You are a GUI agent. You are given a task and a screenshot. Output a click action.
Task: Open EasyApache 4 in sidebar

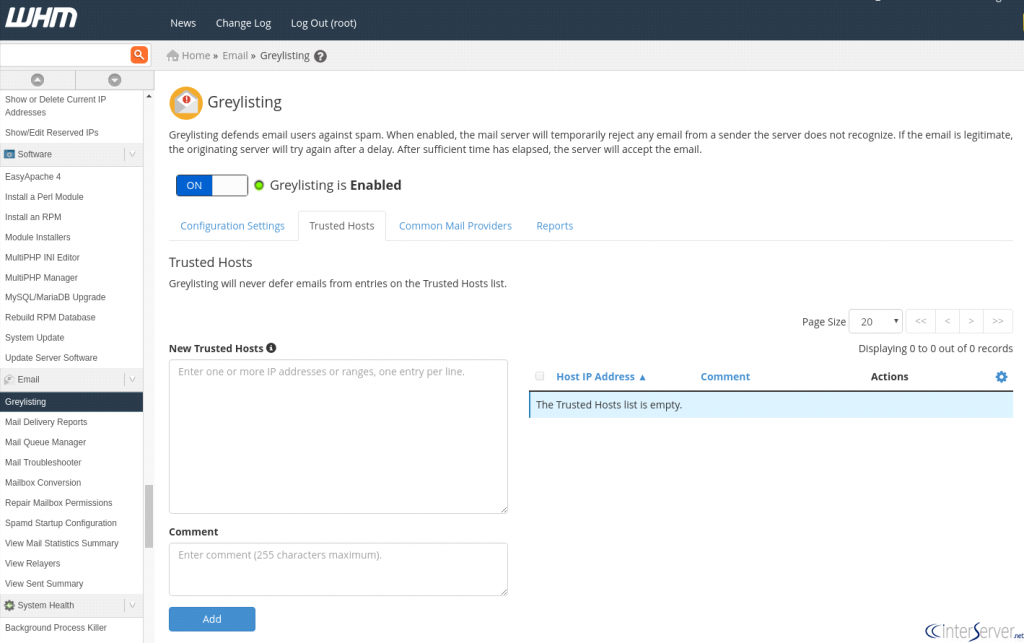(x=33, y=176)
